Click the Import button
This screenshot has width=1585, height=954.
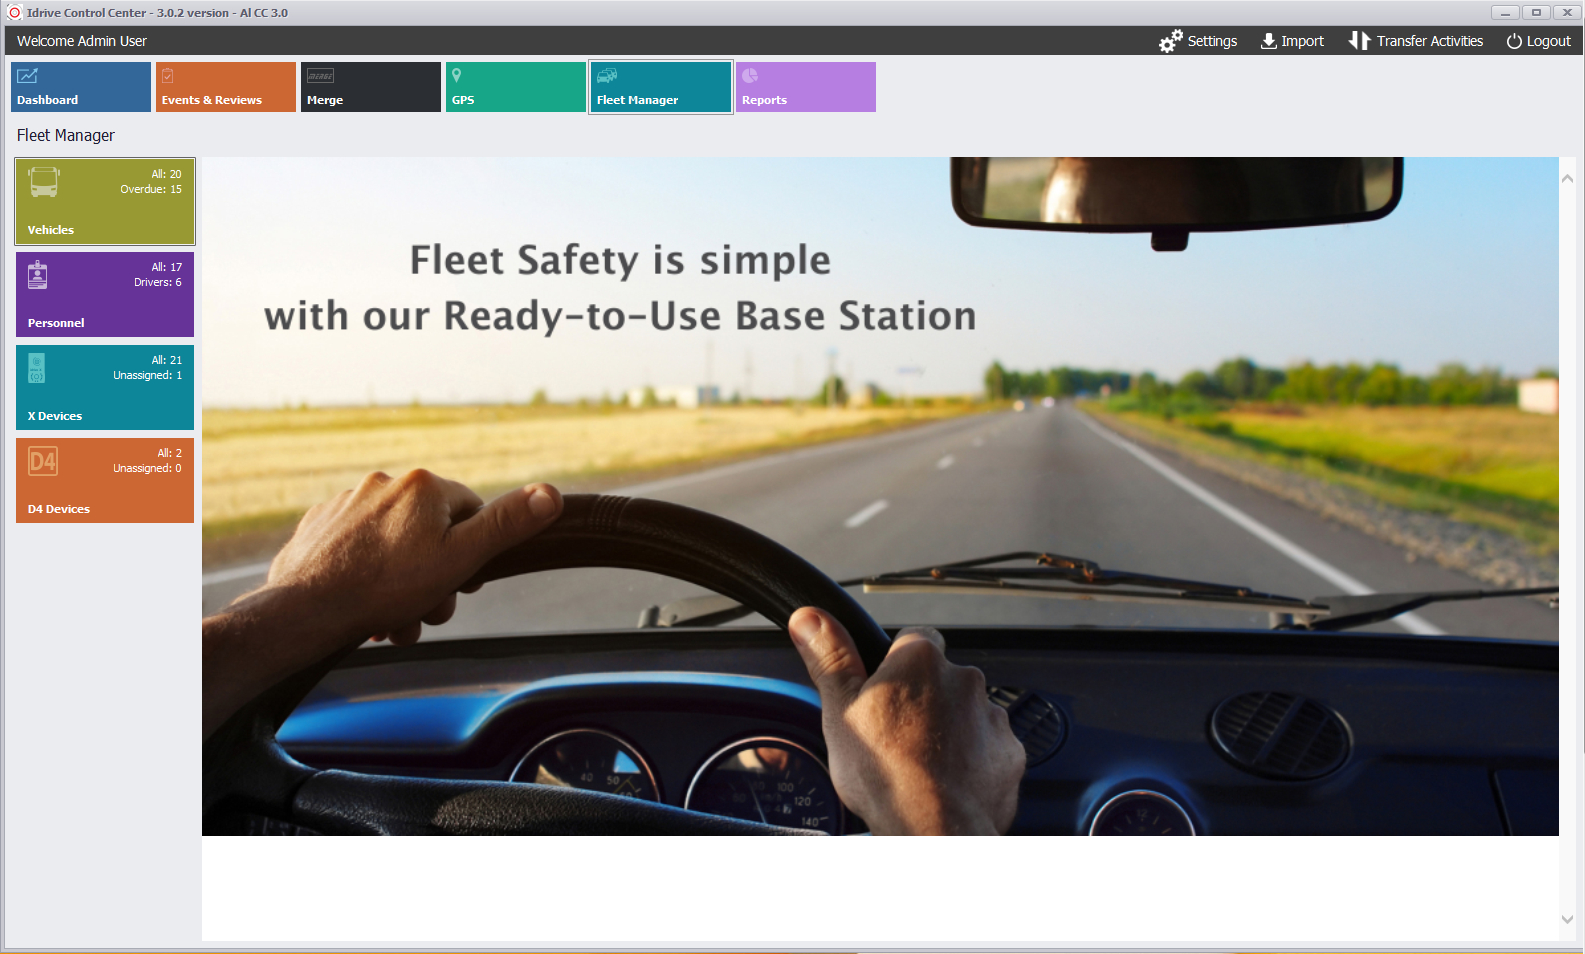(1292, 41)
